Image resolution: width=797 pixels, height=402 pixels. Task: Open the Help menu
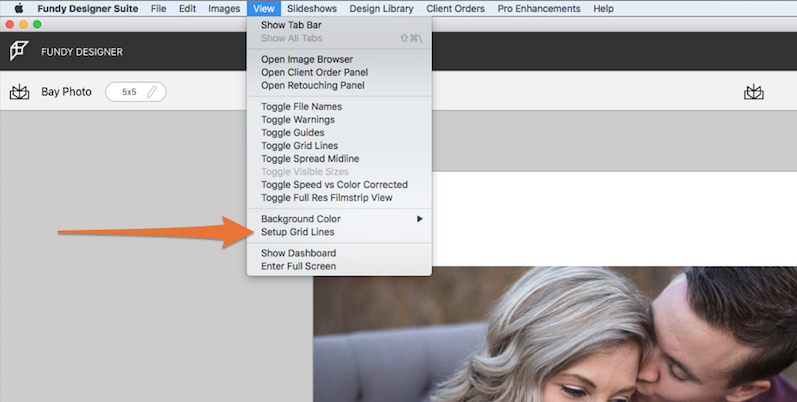603,9
